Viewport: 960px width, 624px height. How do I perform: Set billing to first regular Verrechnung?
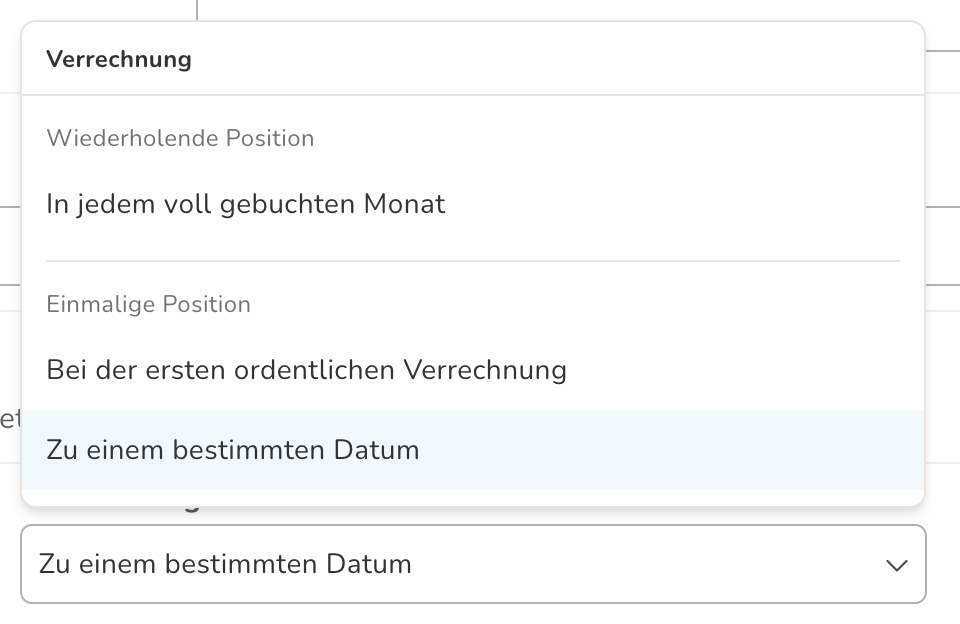473,370
